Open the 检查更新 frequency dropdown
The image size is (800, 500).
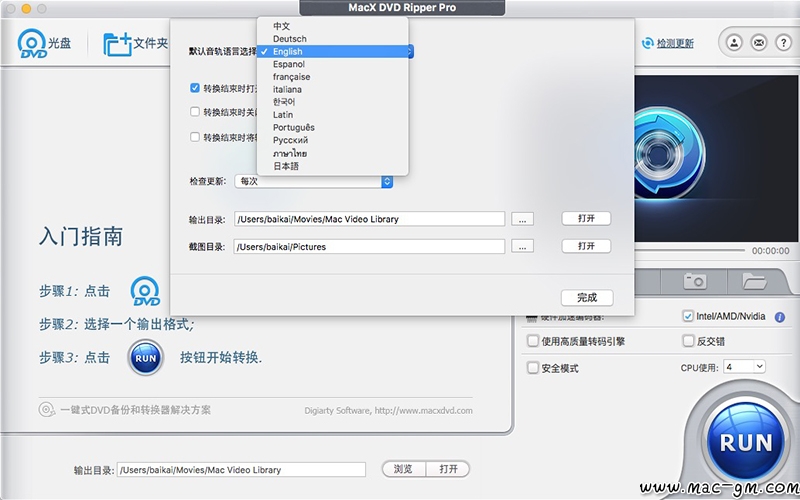[x=314, y=181]
